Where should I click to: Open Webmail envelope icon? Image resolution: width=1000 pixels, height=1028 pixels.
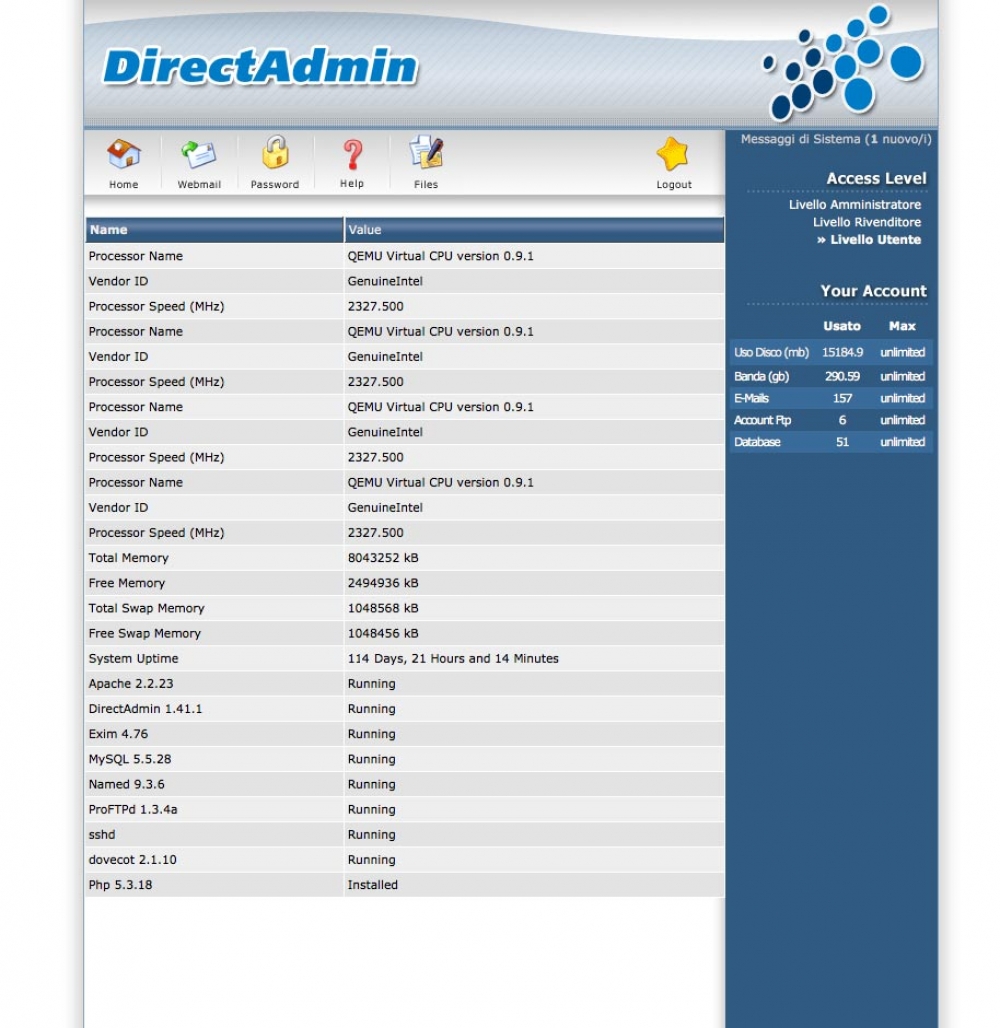pyautogui.click(x=199, y=155)
